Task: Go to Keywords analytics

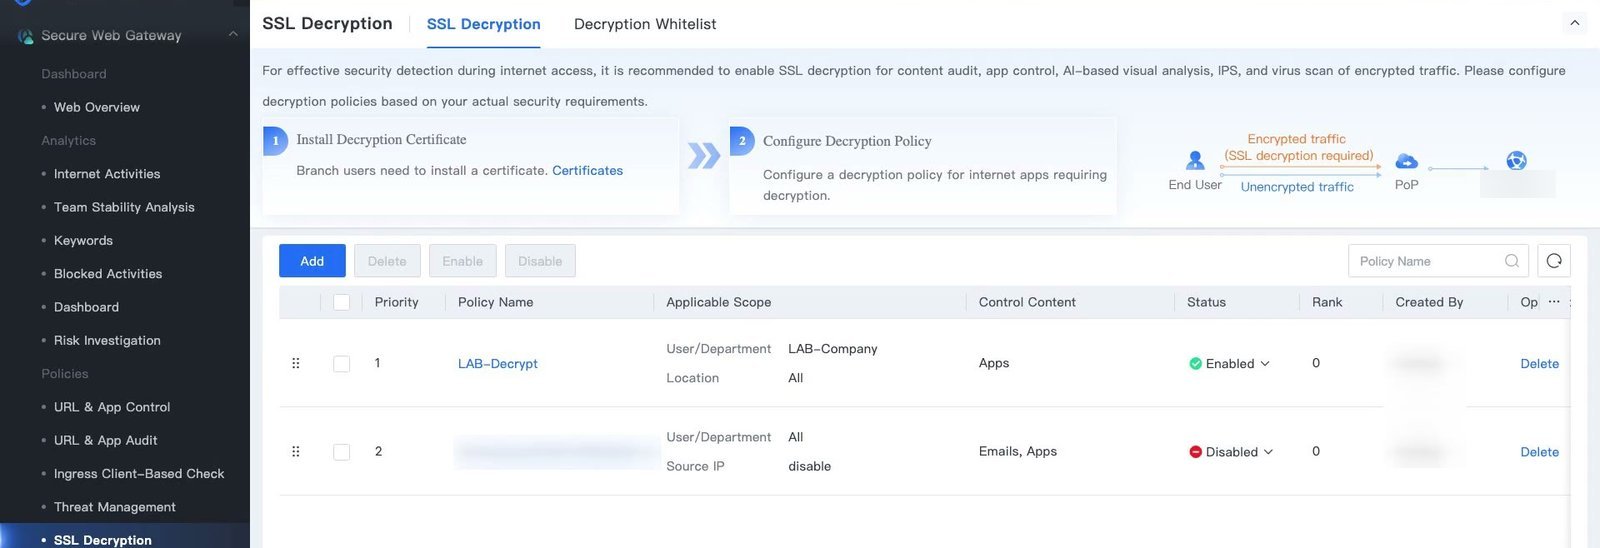Action: tap(83, 241)
